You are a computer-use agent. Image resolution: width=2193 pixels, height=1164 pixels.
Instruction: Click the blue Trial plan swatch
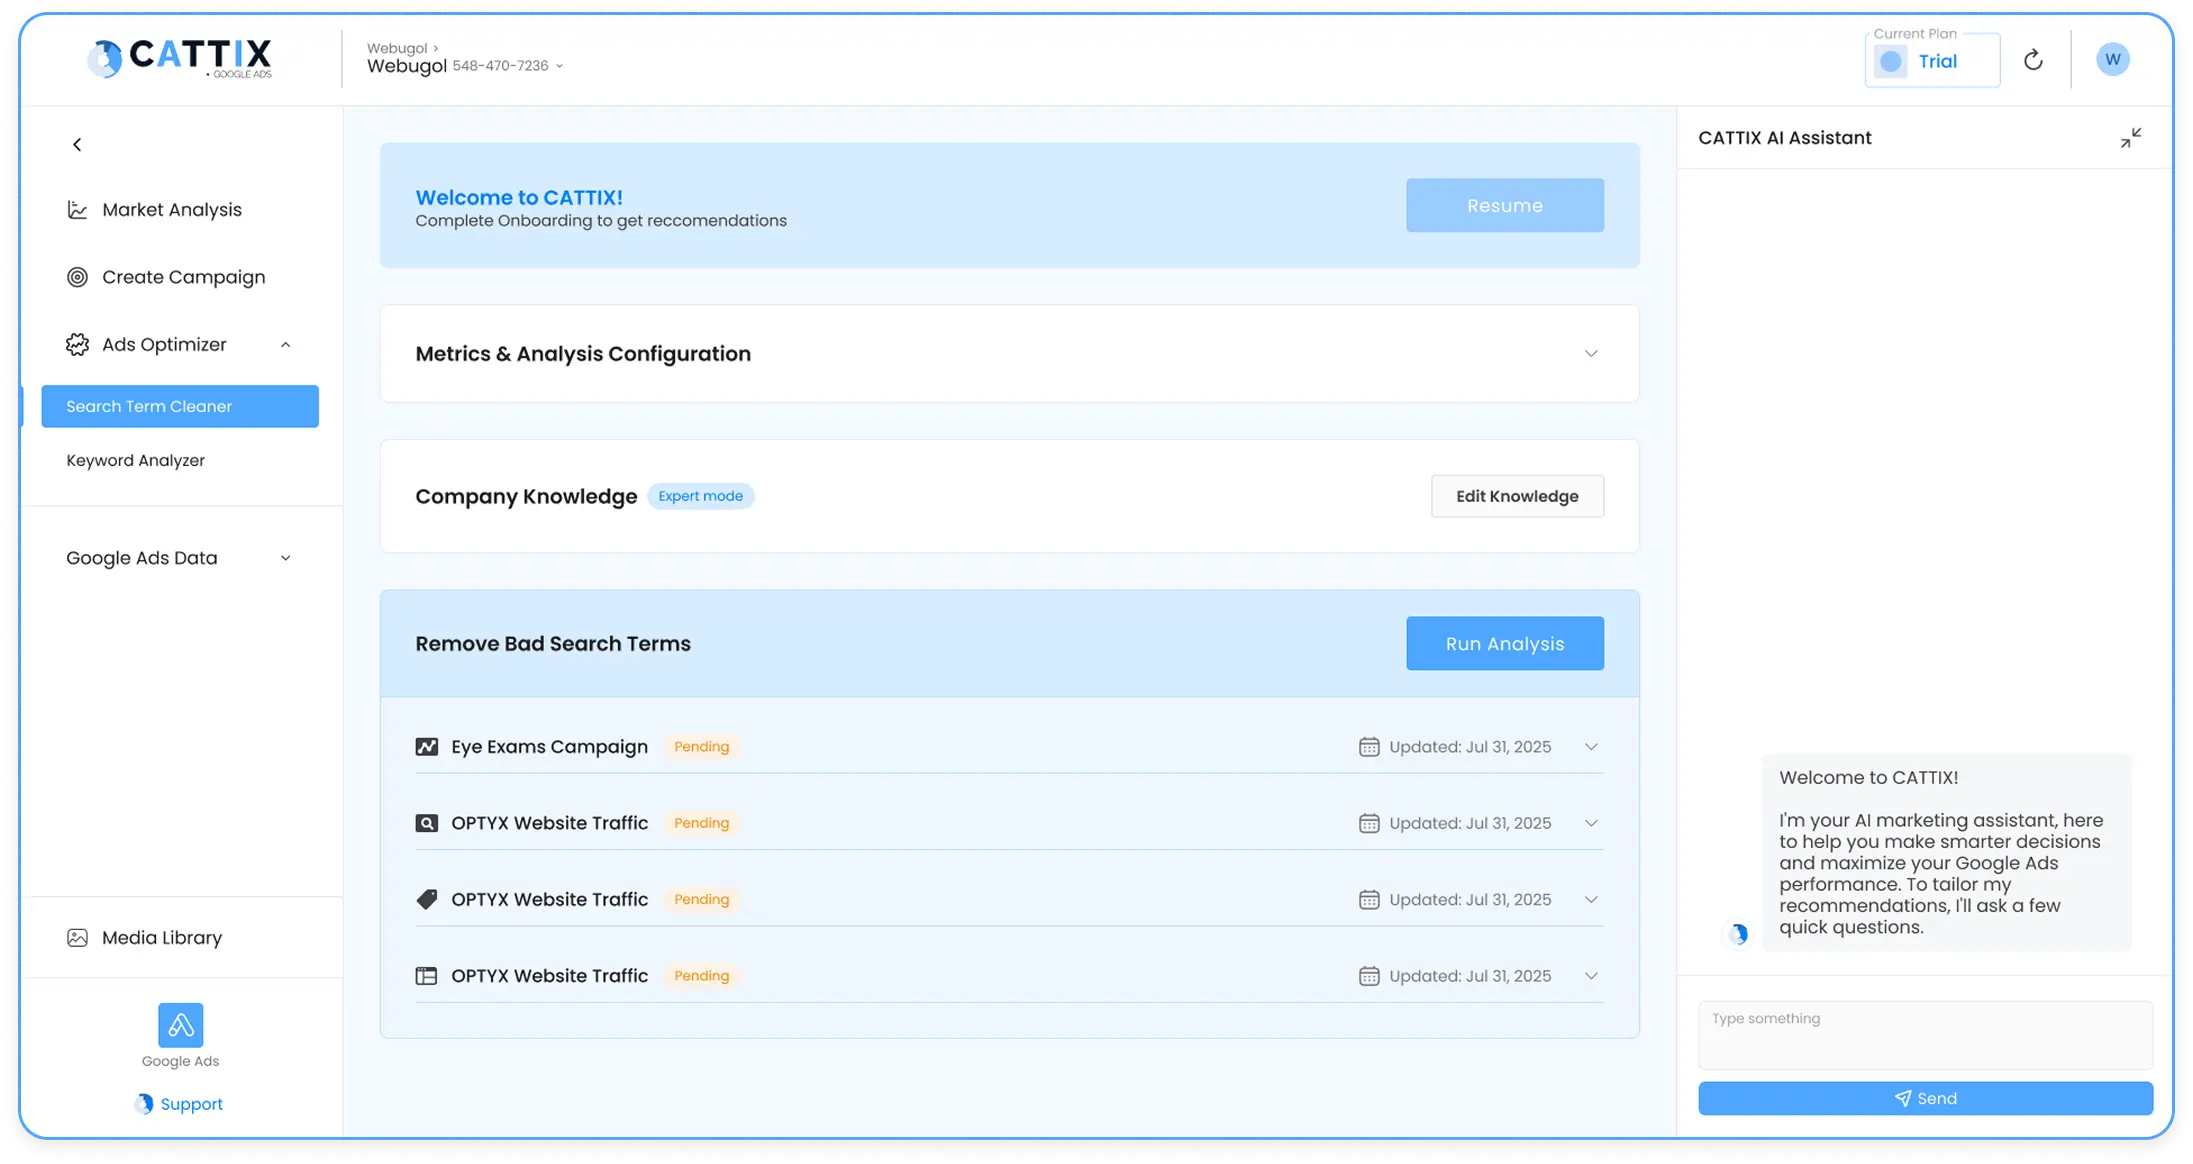pos(1889,61)
